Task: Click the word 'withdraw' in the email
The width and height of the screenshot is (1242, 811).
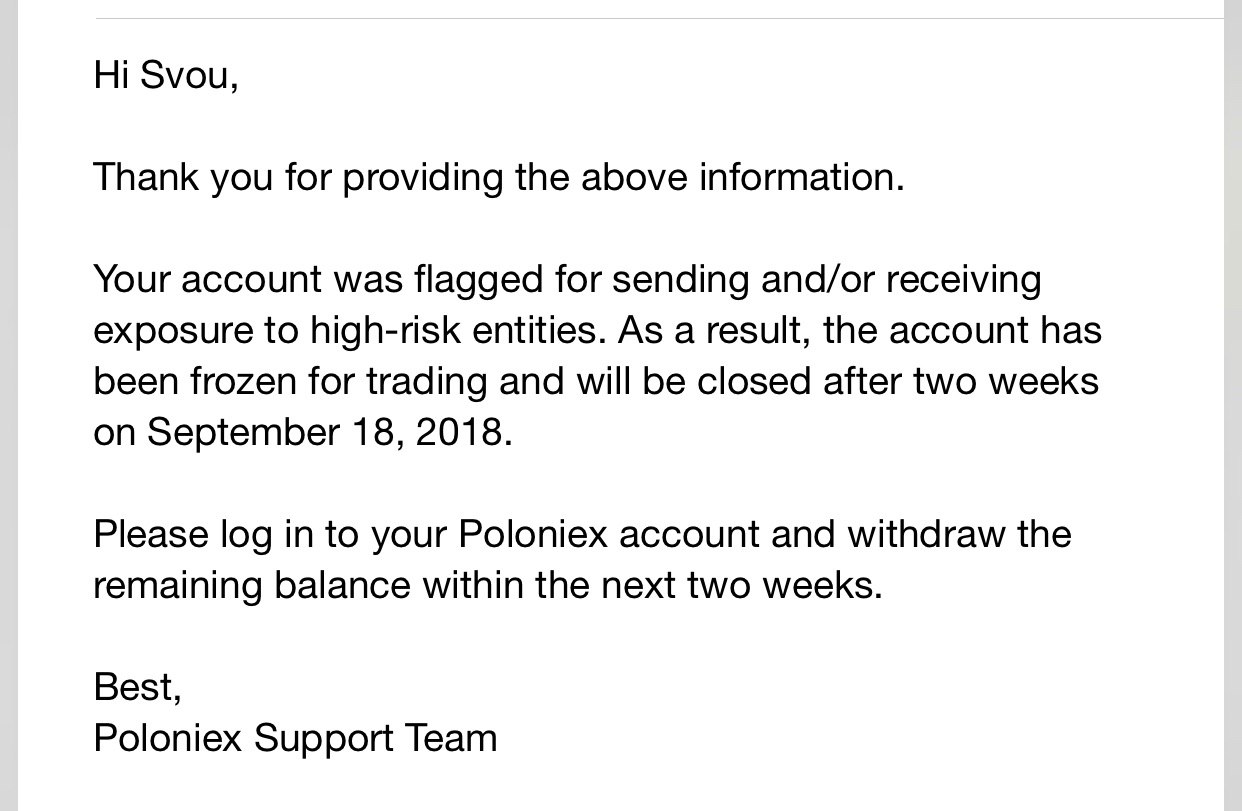Action: coord(927,534)
